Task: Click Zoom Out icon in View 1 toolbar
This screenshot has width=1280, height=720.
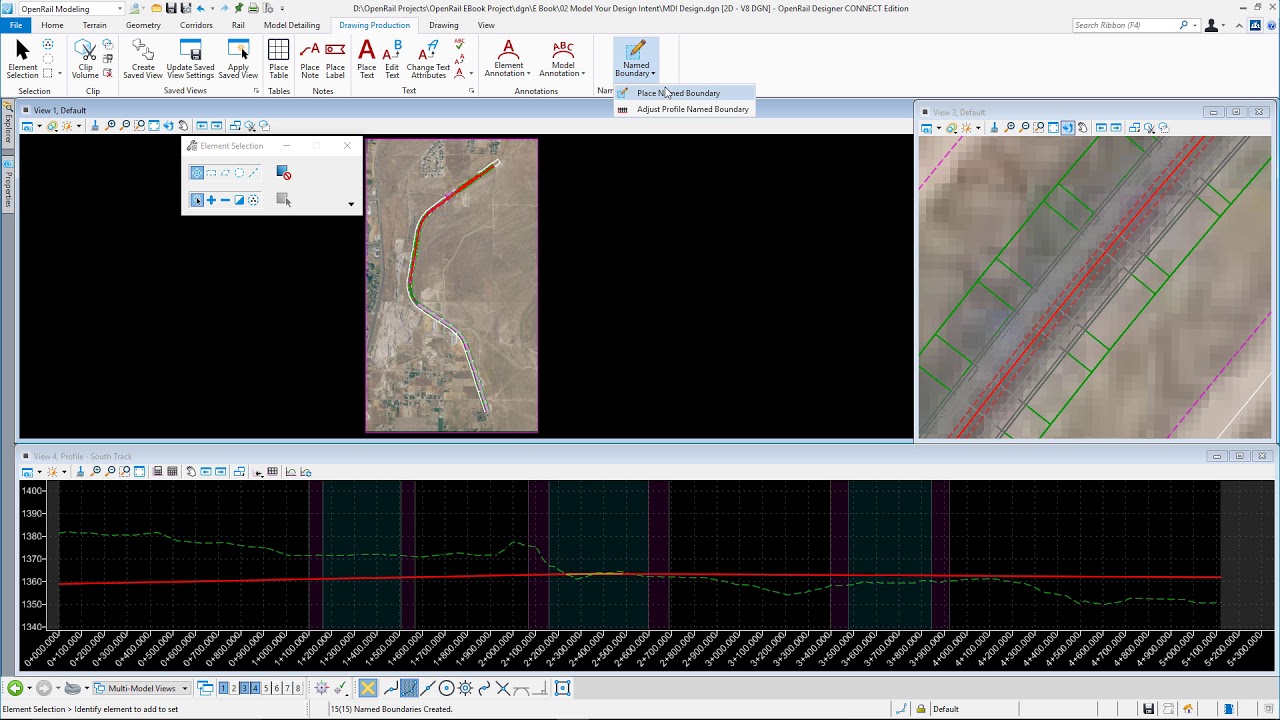Action: pos(125,126)
